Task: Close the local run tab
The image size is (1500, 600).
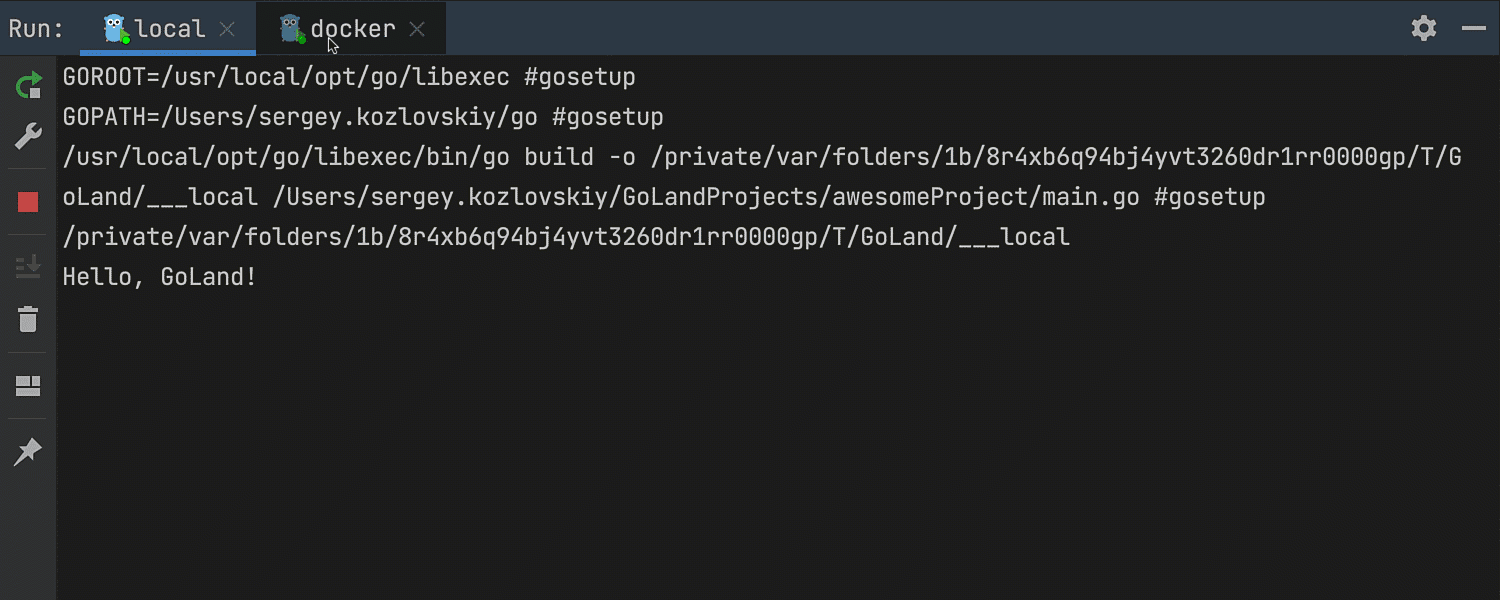Action: [x=227, y=29]
